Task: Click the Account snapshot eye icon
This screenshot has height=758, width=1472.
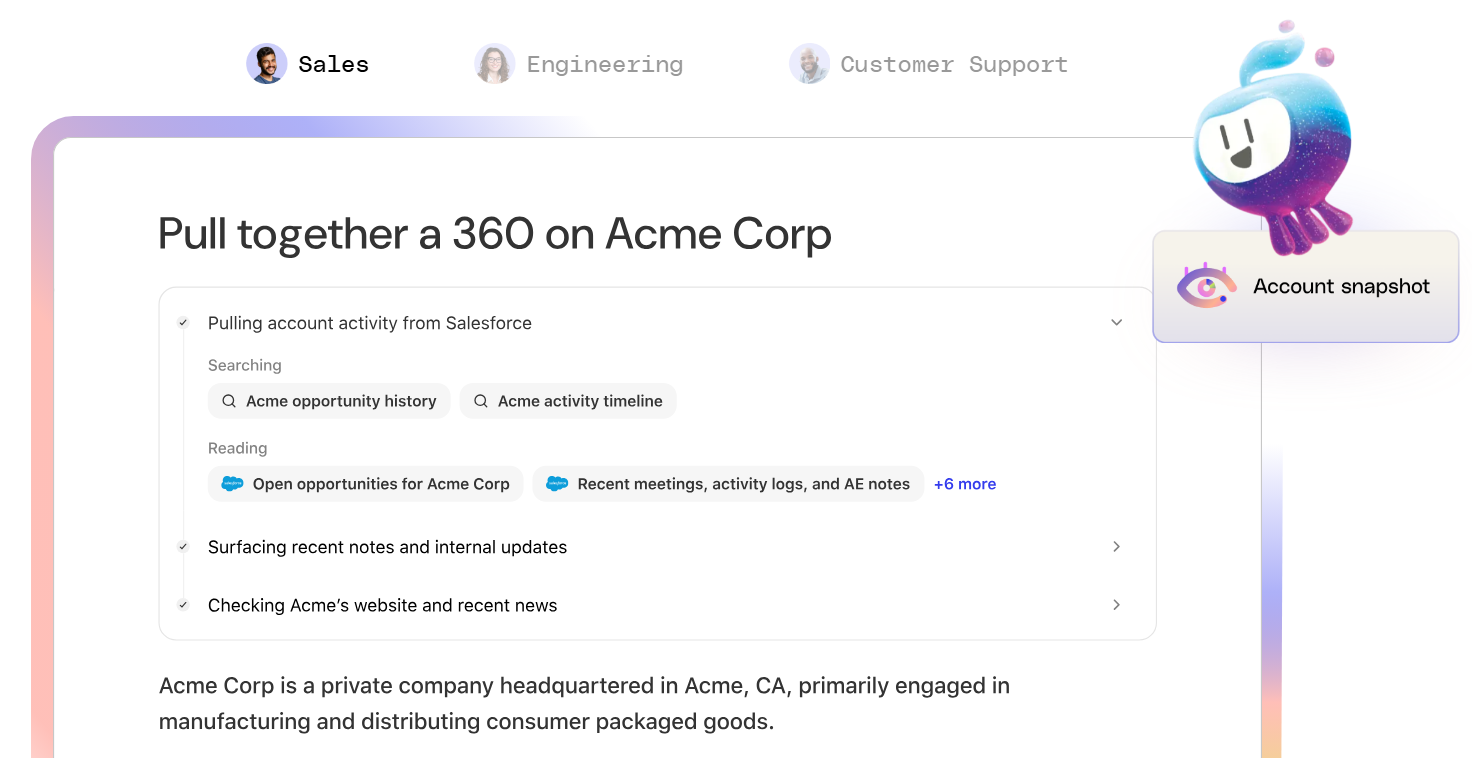Action: pos(1206,286)
